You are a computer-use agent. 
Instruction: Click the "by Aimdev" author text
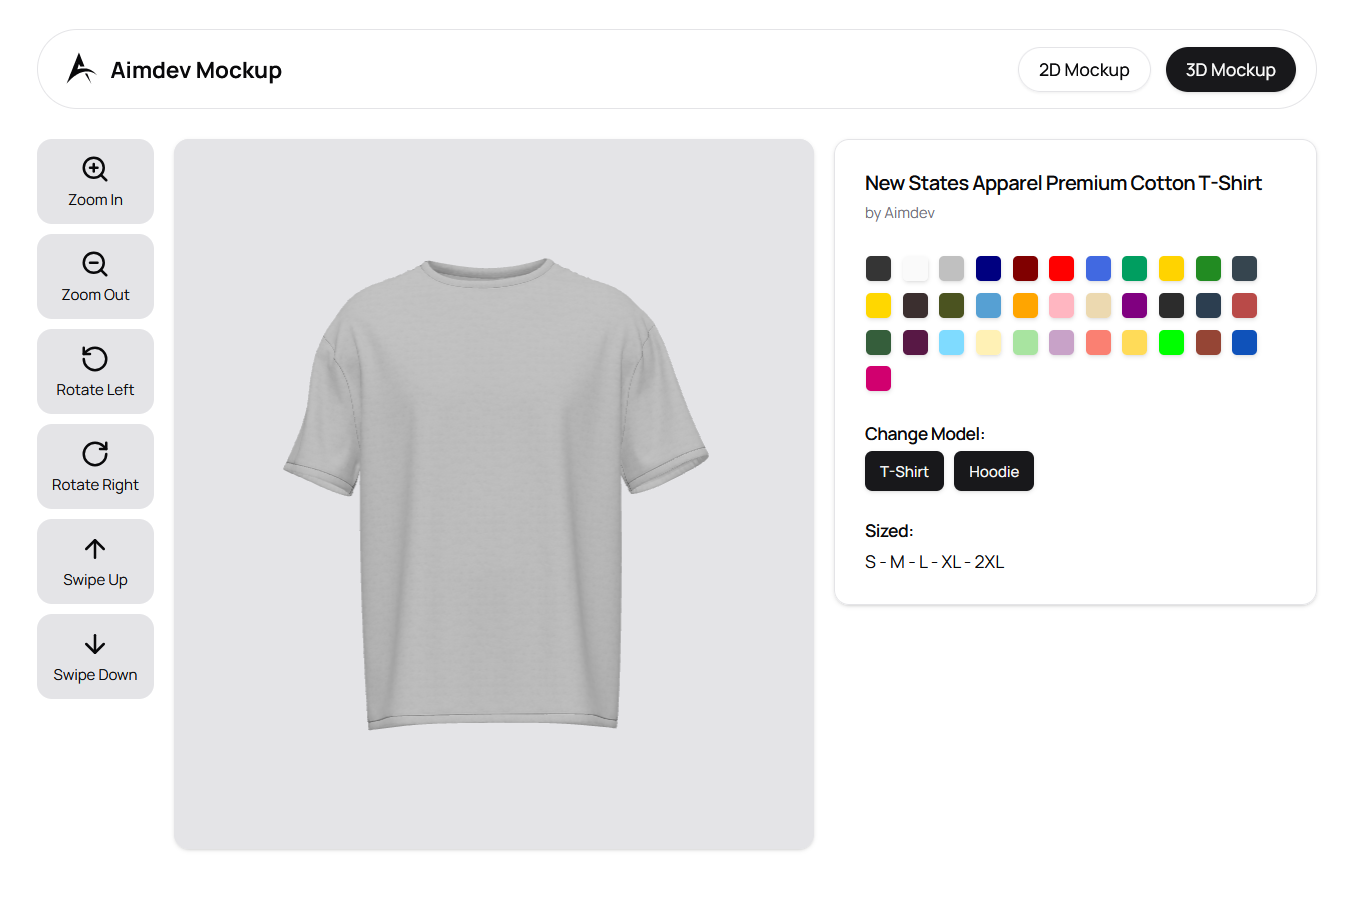point(900,213)
